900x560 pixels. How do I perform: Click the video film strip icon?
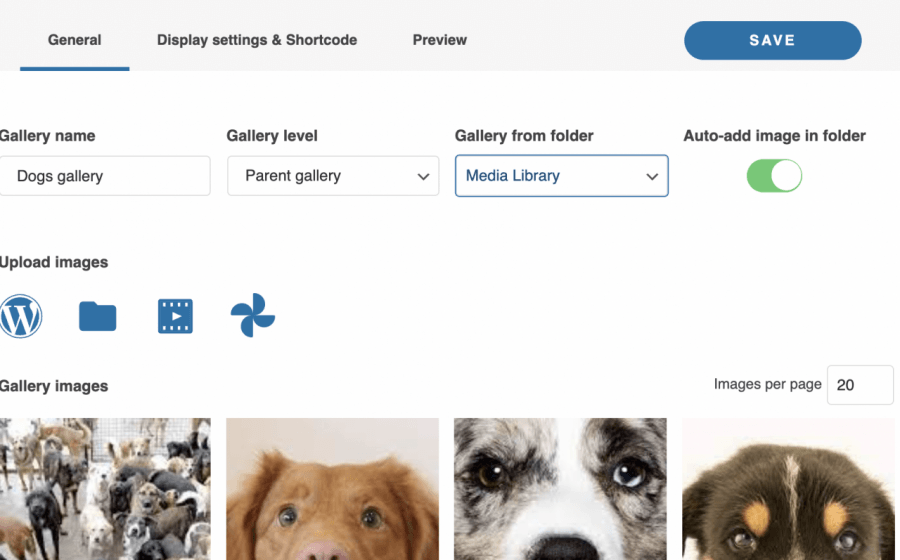(x=175, y=316)
